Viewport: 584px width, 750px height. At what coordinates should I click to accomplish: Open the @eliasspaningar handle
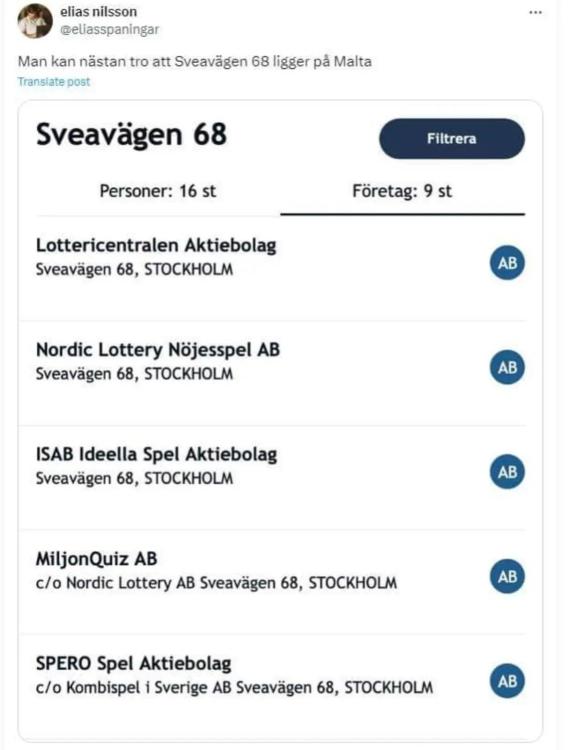click(110, 29)
